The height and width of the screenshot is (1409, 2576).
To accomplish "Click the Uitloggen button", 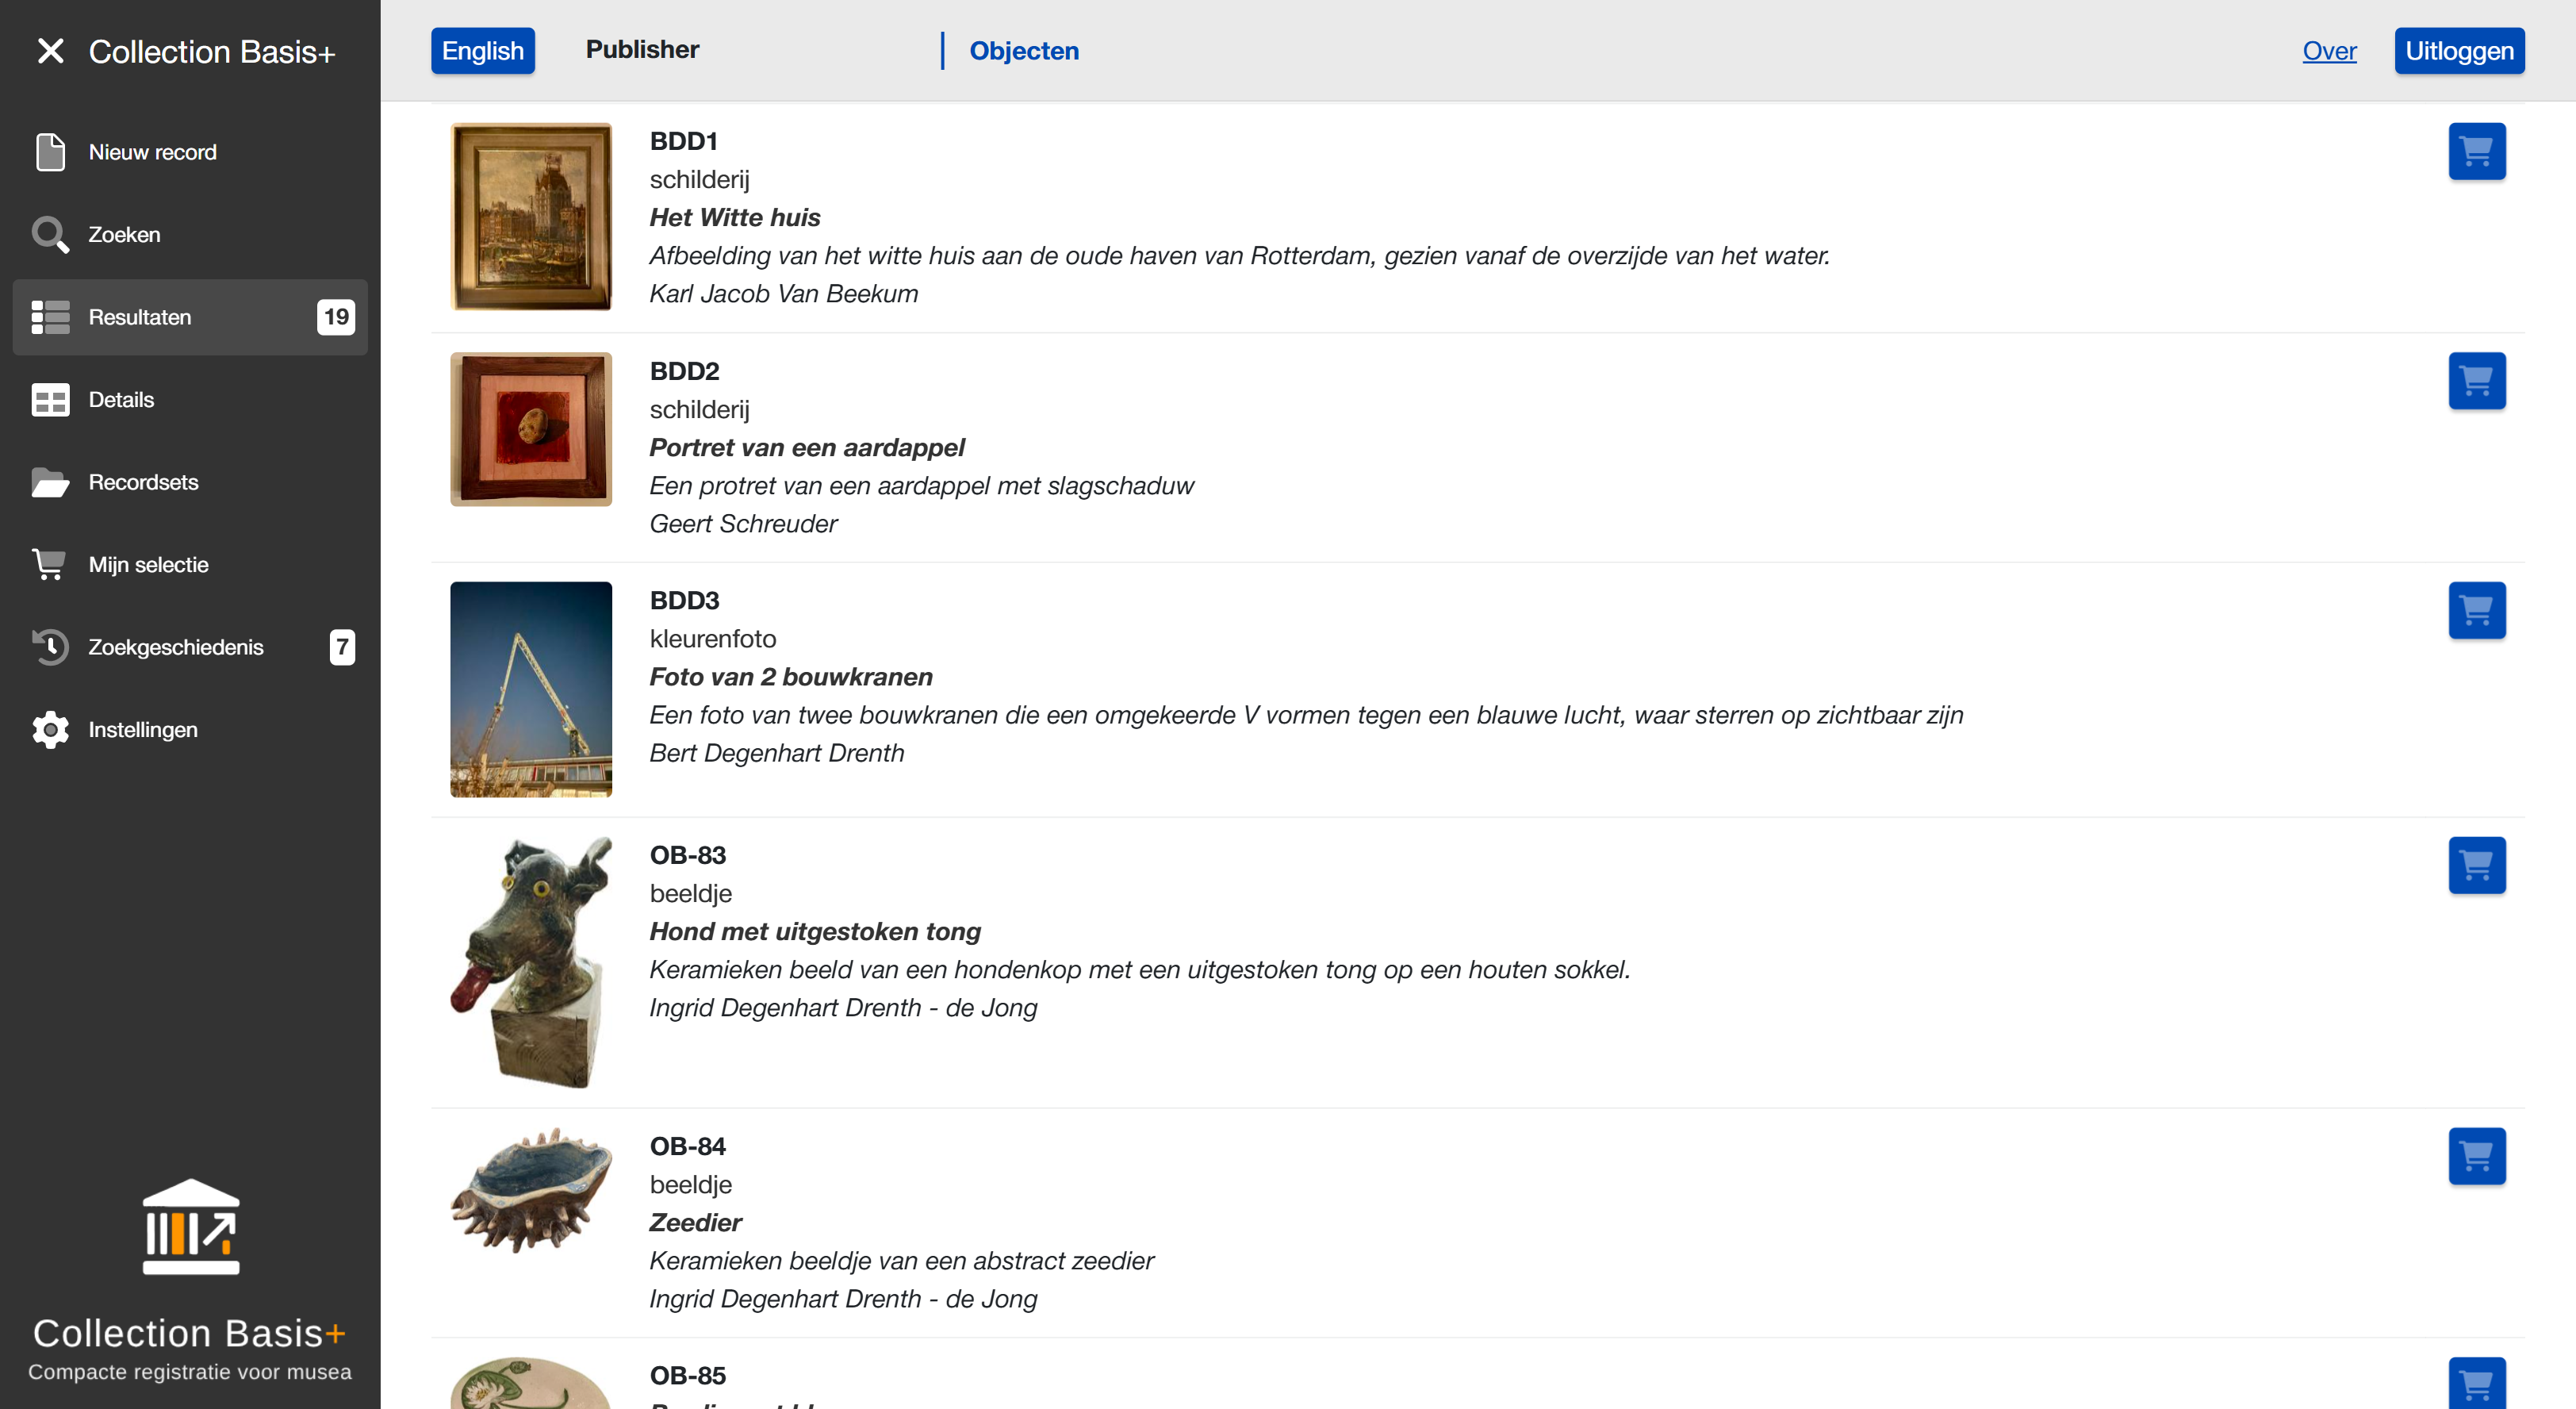I will (2459, 50).
